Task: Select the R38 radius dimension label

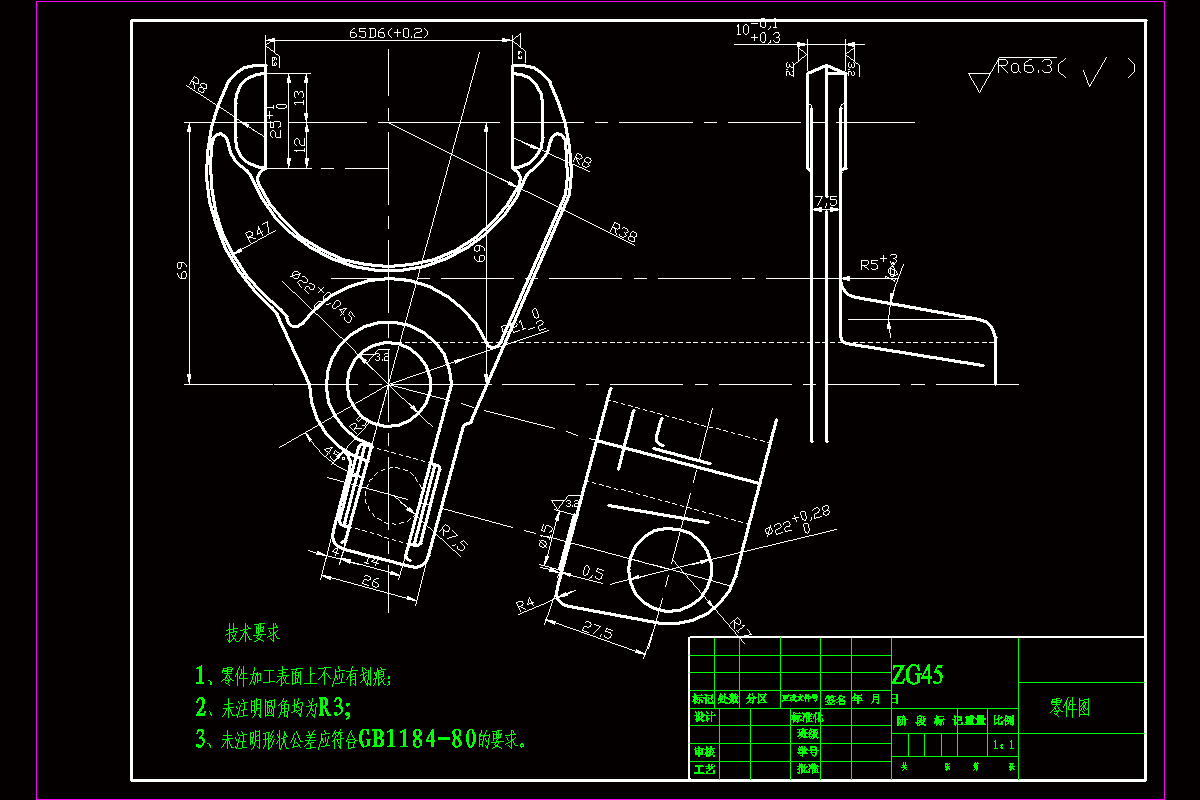Action: click(x=623, y=231)
